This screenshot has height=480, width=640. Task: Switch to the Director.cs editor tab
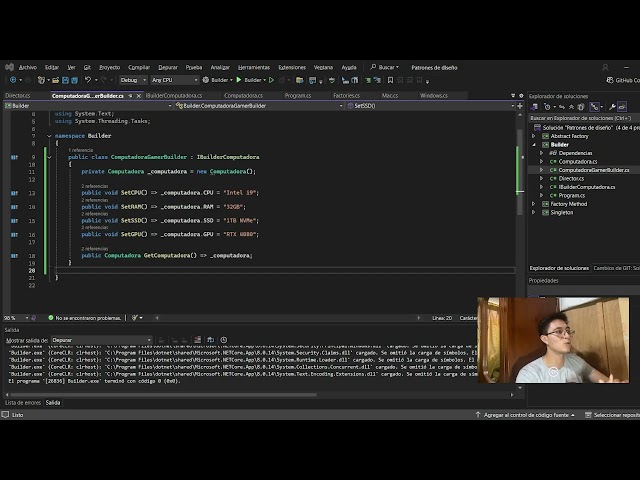tap(18, 96)
